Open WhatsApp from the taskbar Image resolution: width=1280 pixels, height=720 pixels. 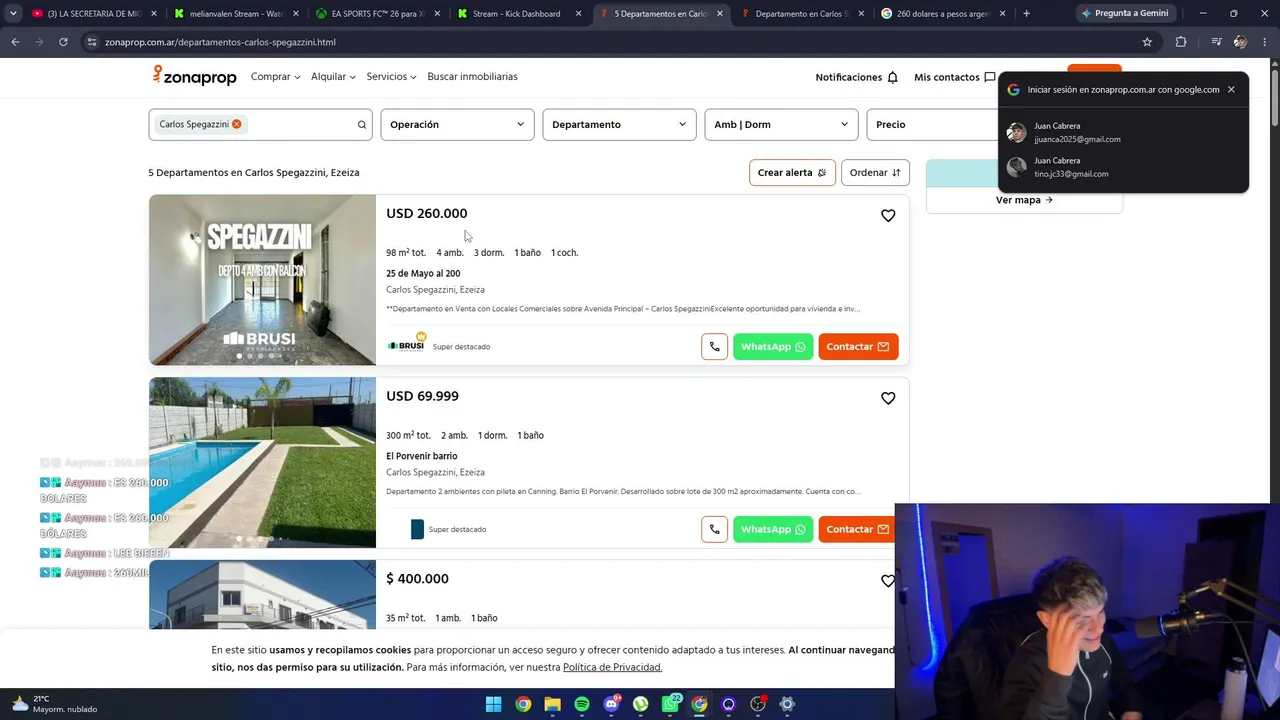point(670,704)
